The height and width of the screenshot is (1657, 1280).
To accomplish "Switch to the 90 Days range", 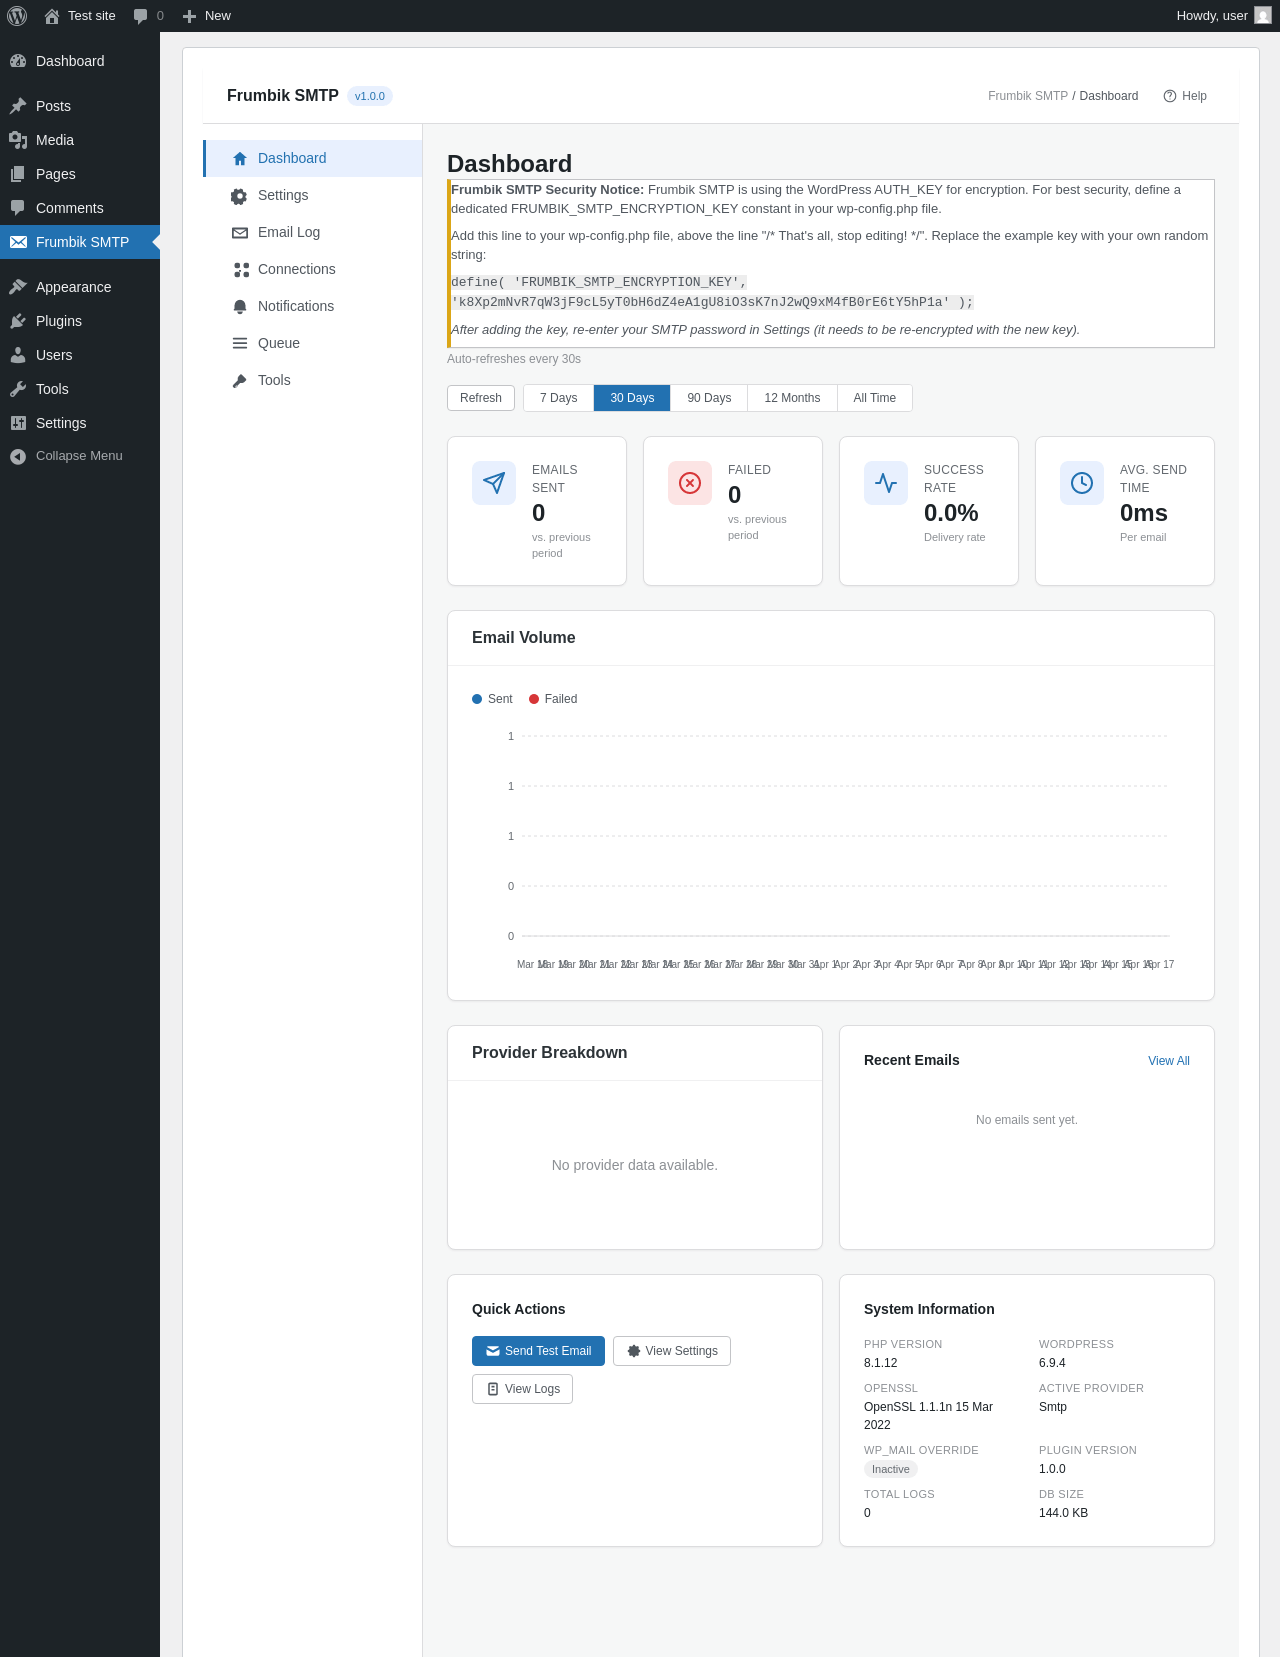I will click(709, 398).
